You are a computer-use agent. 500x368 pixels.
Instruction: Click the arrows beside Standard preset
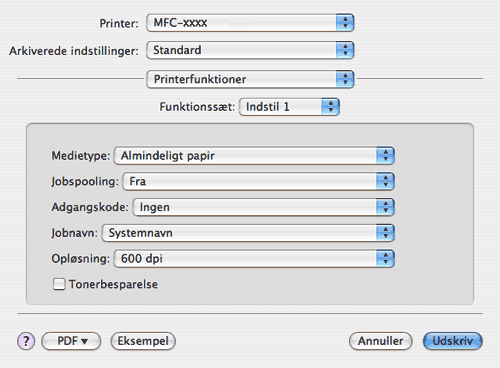pos(345,50)
